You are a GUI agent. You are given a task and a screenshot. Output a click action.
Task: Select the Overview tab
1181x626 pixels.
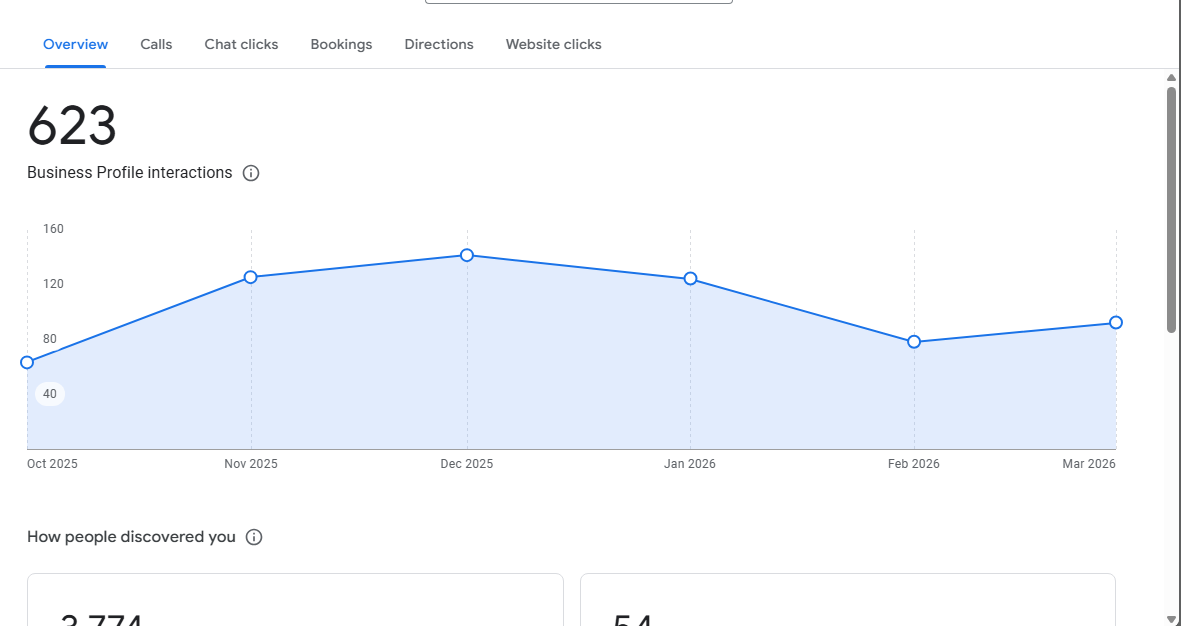tap(75, 44)
